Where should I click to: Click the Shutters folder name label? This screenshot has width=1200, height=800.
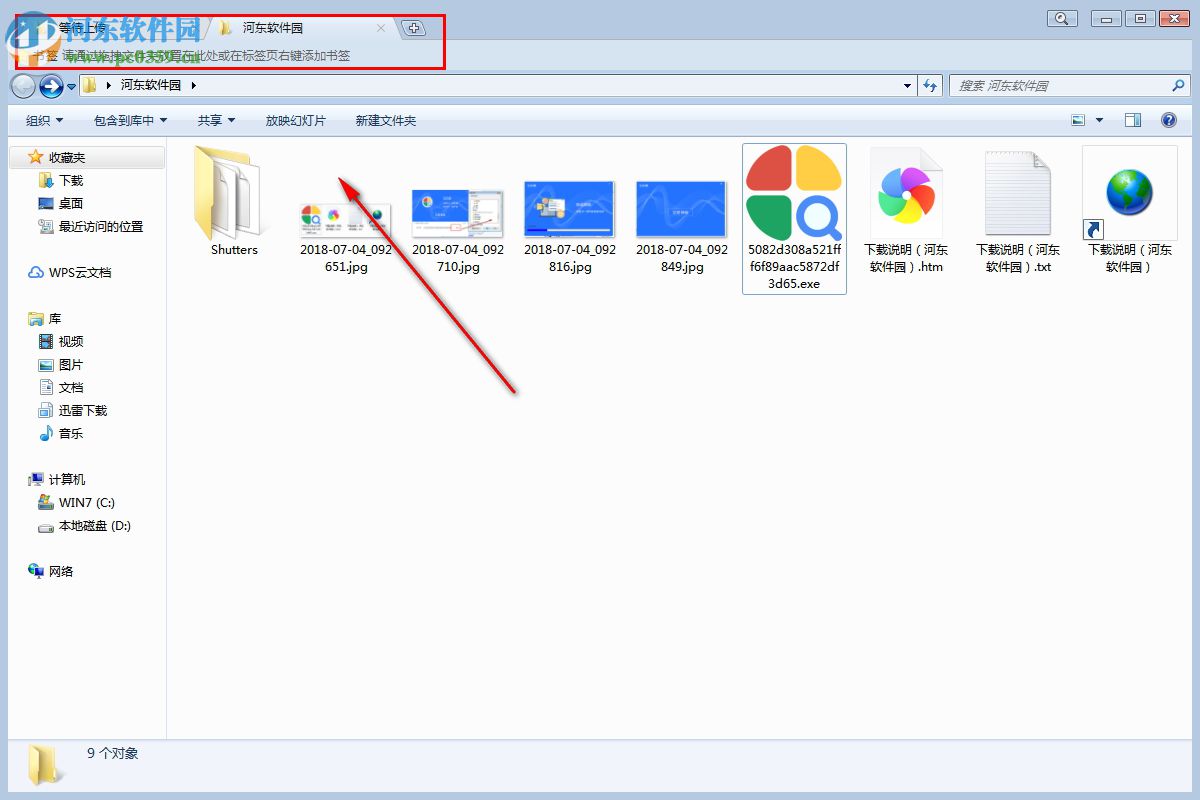[234, 250]
